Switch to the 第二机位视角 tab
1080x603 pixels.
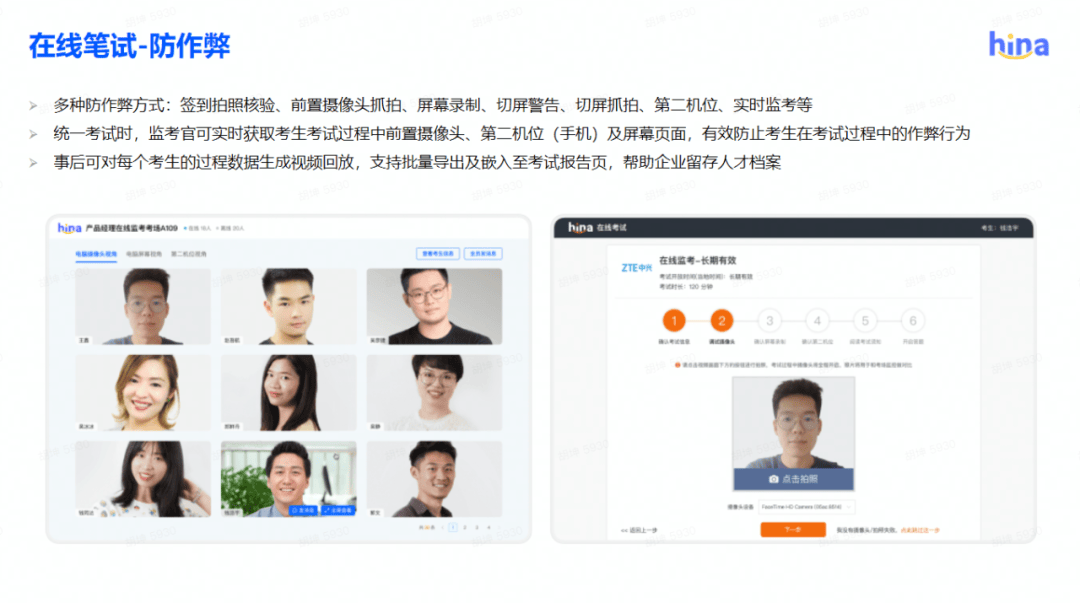pyautogui.click(x=189, y=254)
